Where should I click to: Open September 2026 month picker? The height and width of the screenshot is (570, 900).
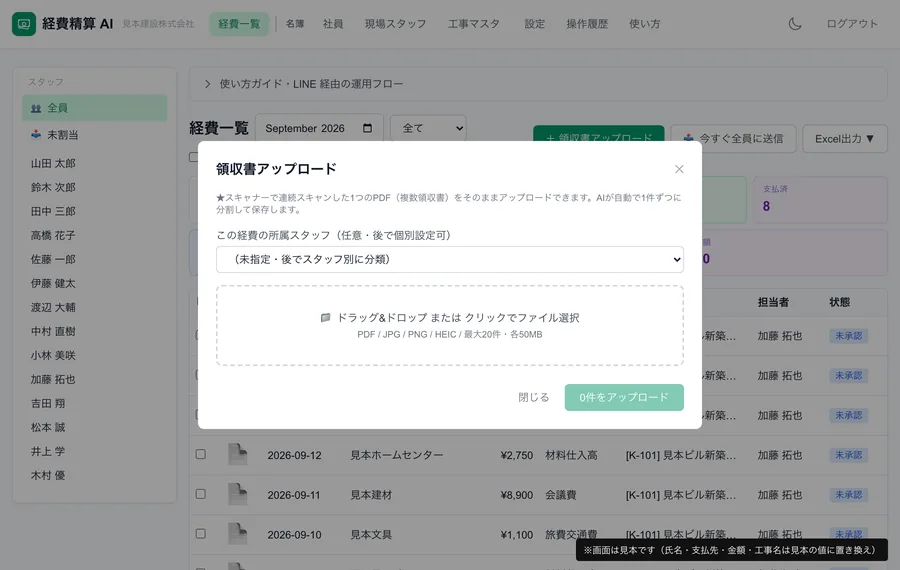tap(319, 128)
